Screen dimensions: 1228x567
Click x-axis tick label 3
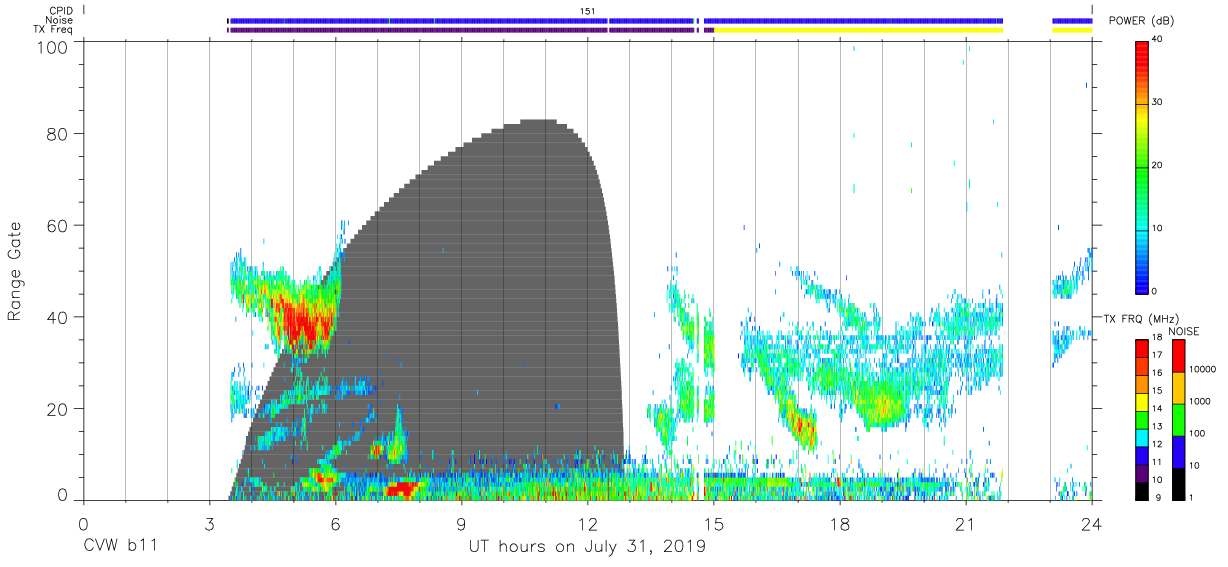[x=209, y=523]
